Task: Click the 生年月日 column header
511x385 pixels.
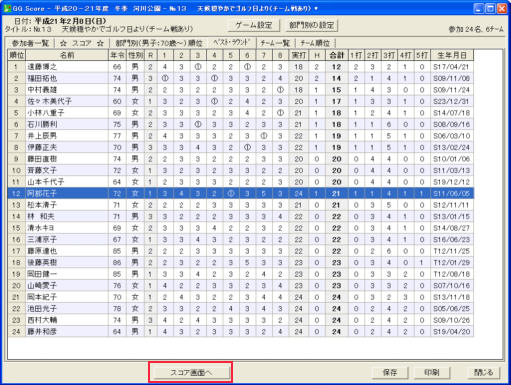Action: tap(452, 55)
